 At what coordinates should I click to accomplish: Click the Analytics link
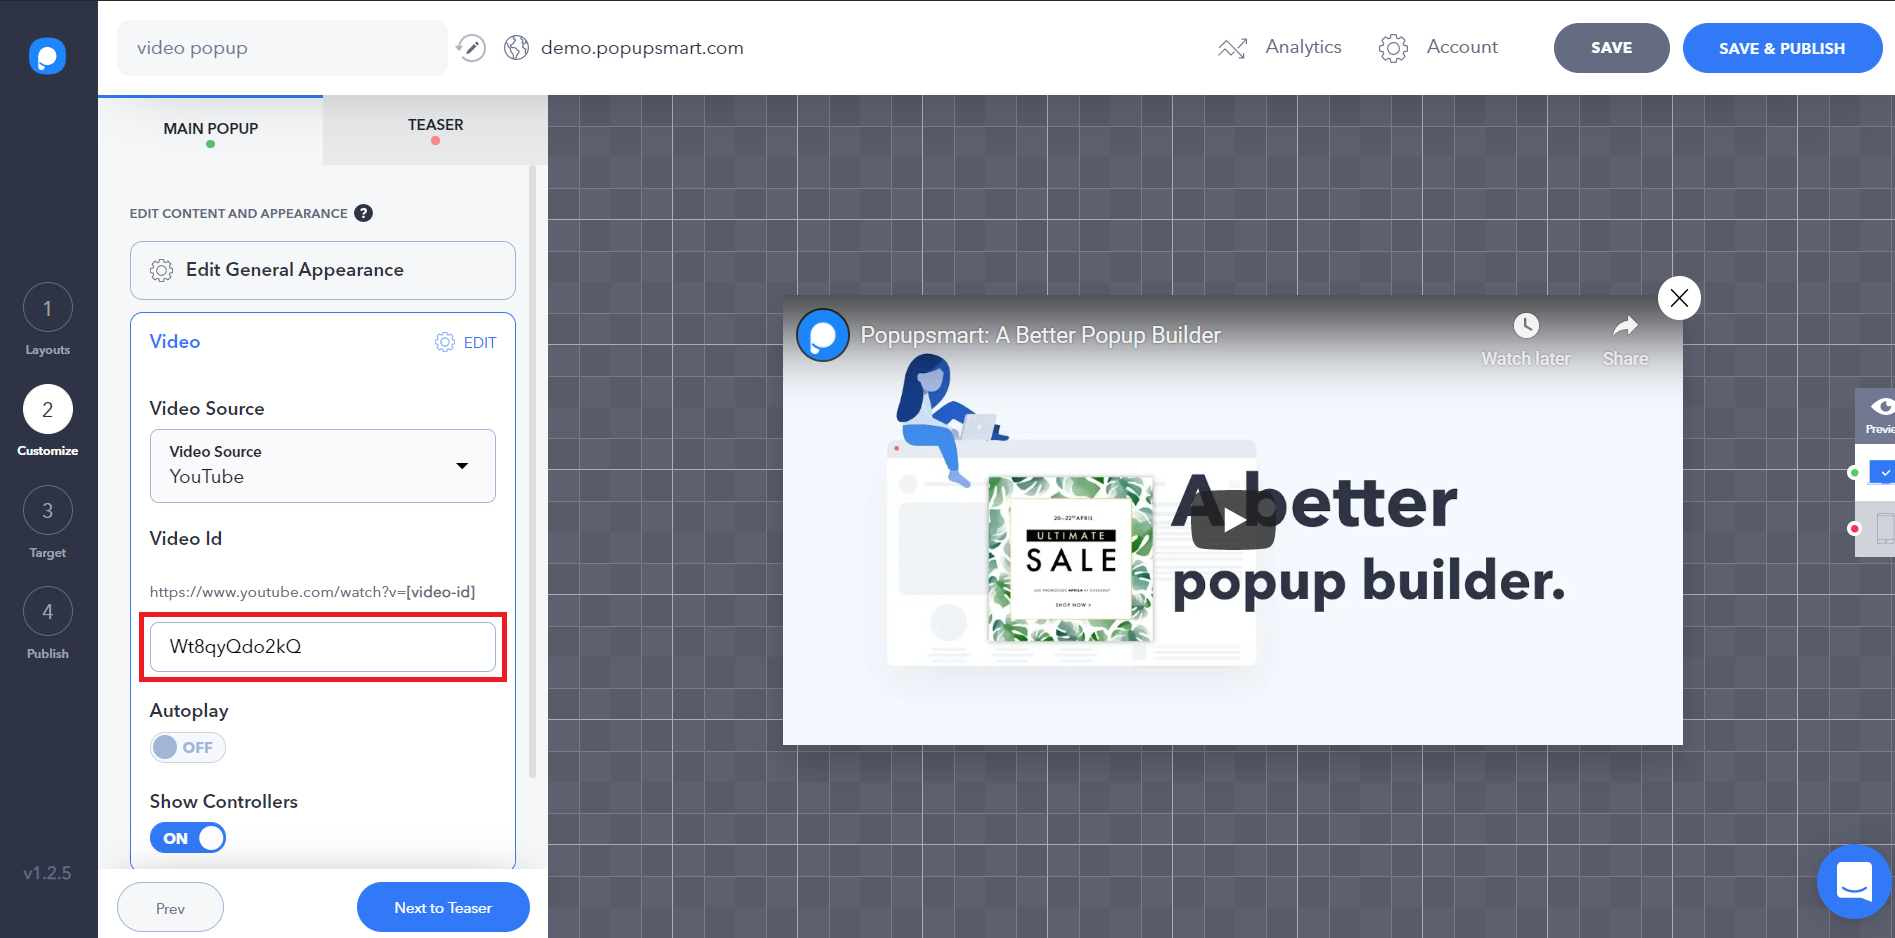tap(1303, 47)
